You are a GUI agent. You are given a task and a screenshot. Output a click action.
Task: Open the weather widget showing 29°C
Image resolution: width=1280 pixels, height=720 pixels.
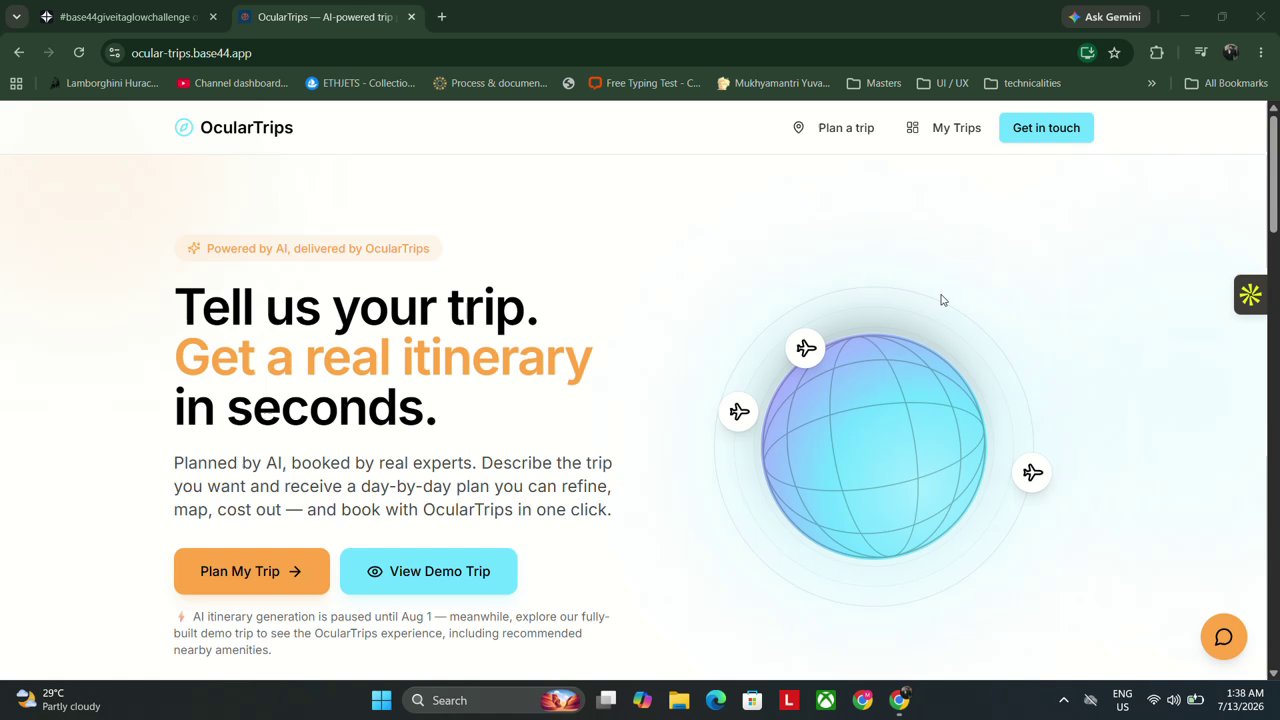(x=58, y=700)
